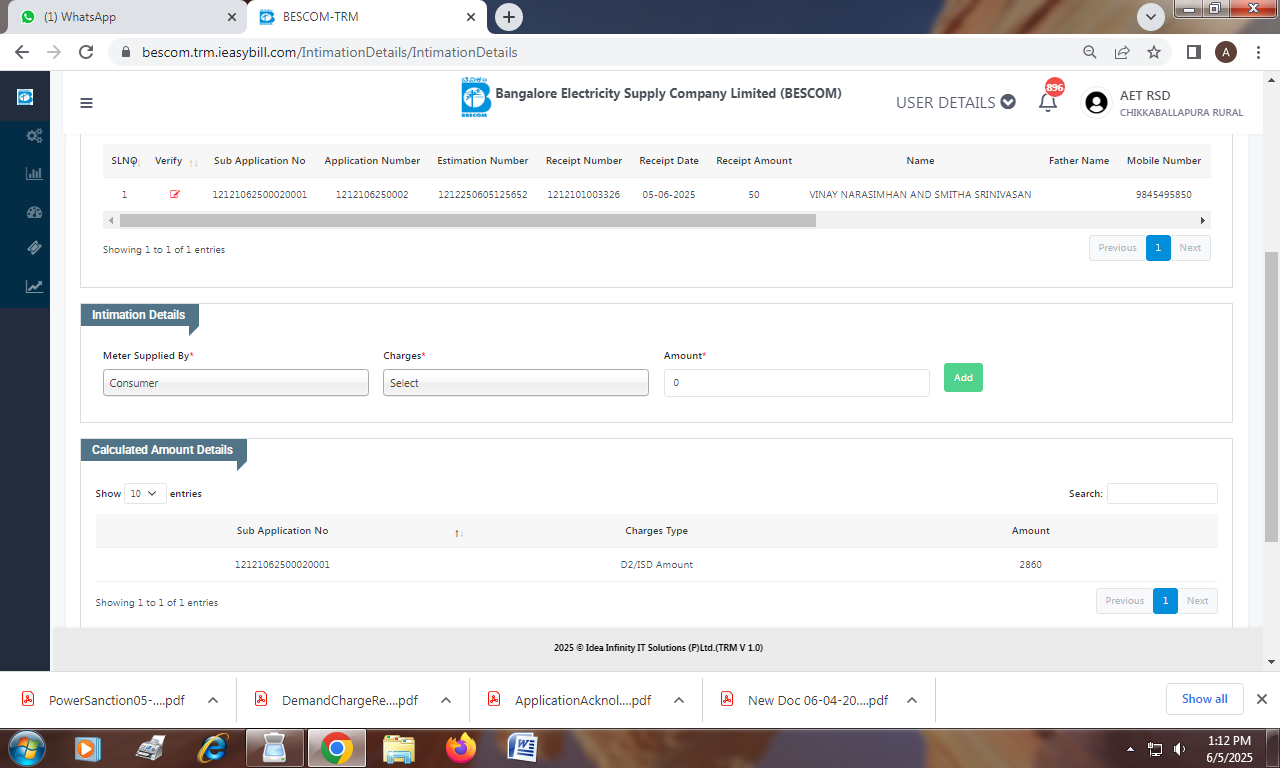Open the Chrome profile avatar
The height and width of the screenshot is (768, 1280).
1226,52
